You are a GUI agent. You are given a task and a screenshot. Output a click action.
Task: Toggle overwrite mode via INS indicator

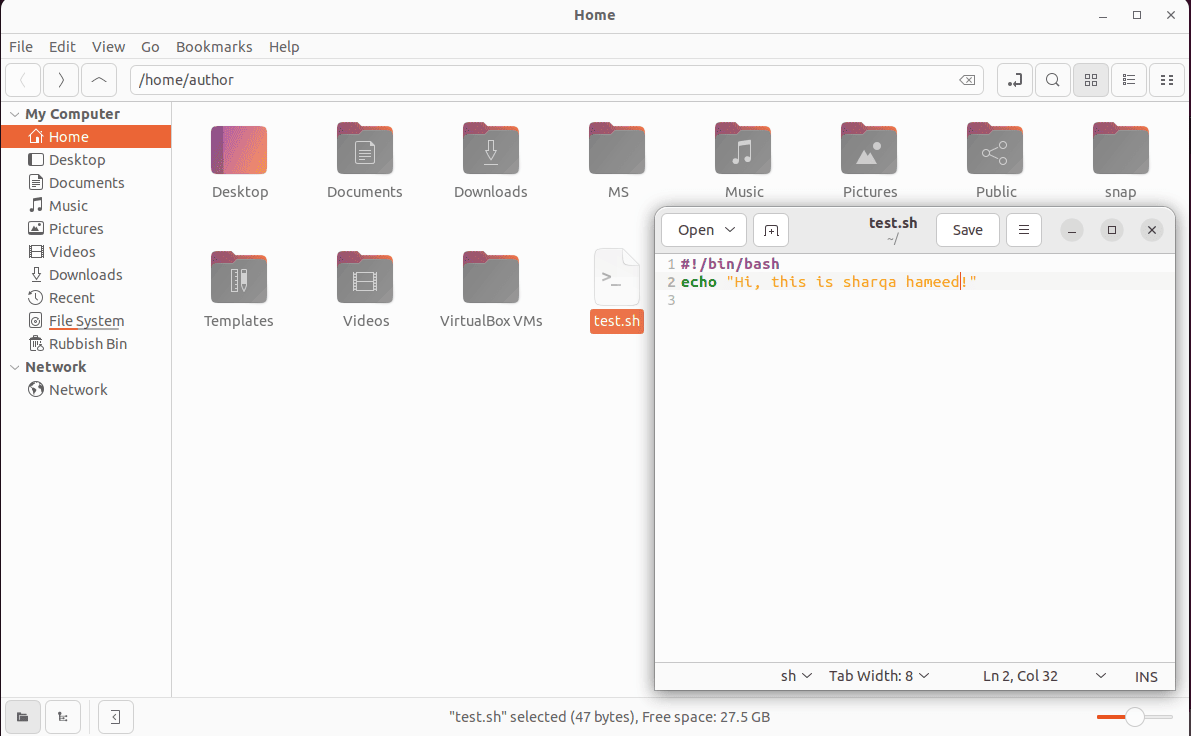[x=1146, y=676]
